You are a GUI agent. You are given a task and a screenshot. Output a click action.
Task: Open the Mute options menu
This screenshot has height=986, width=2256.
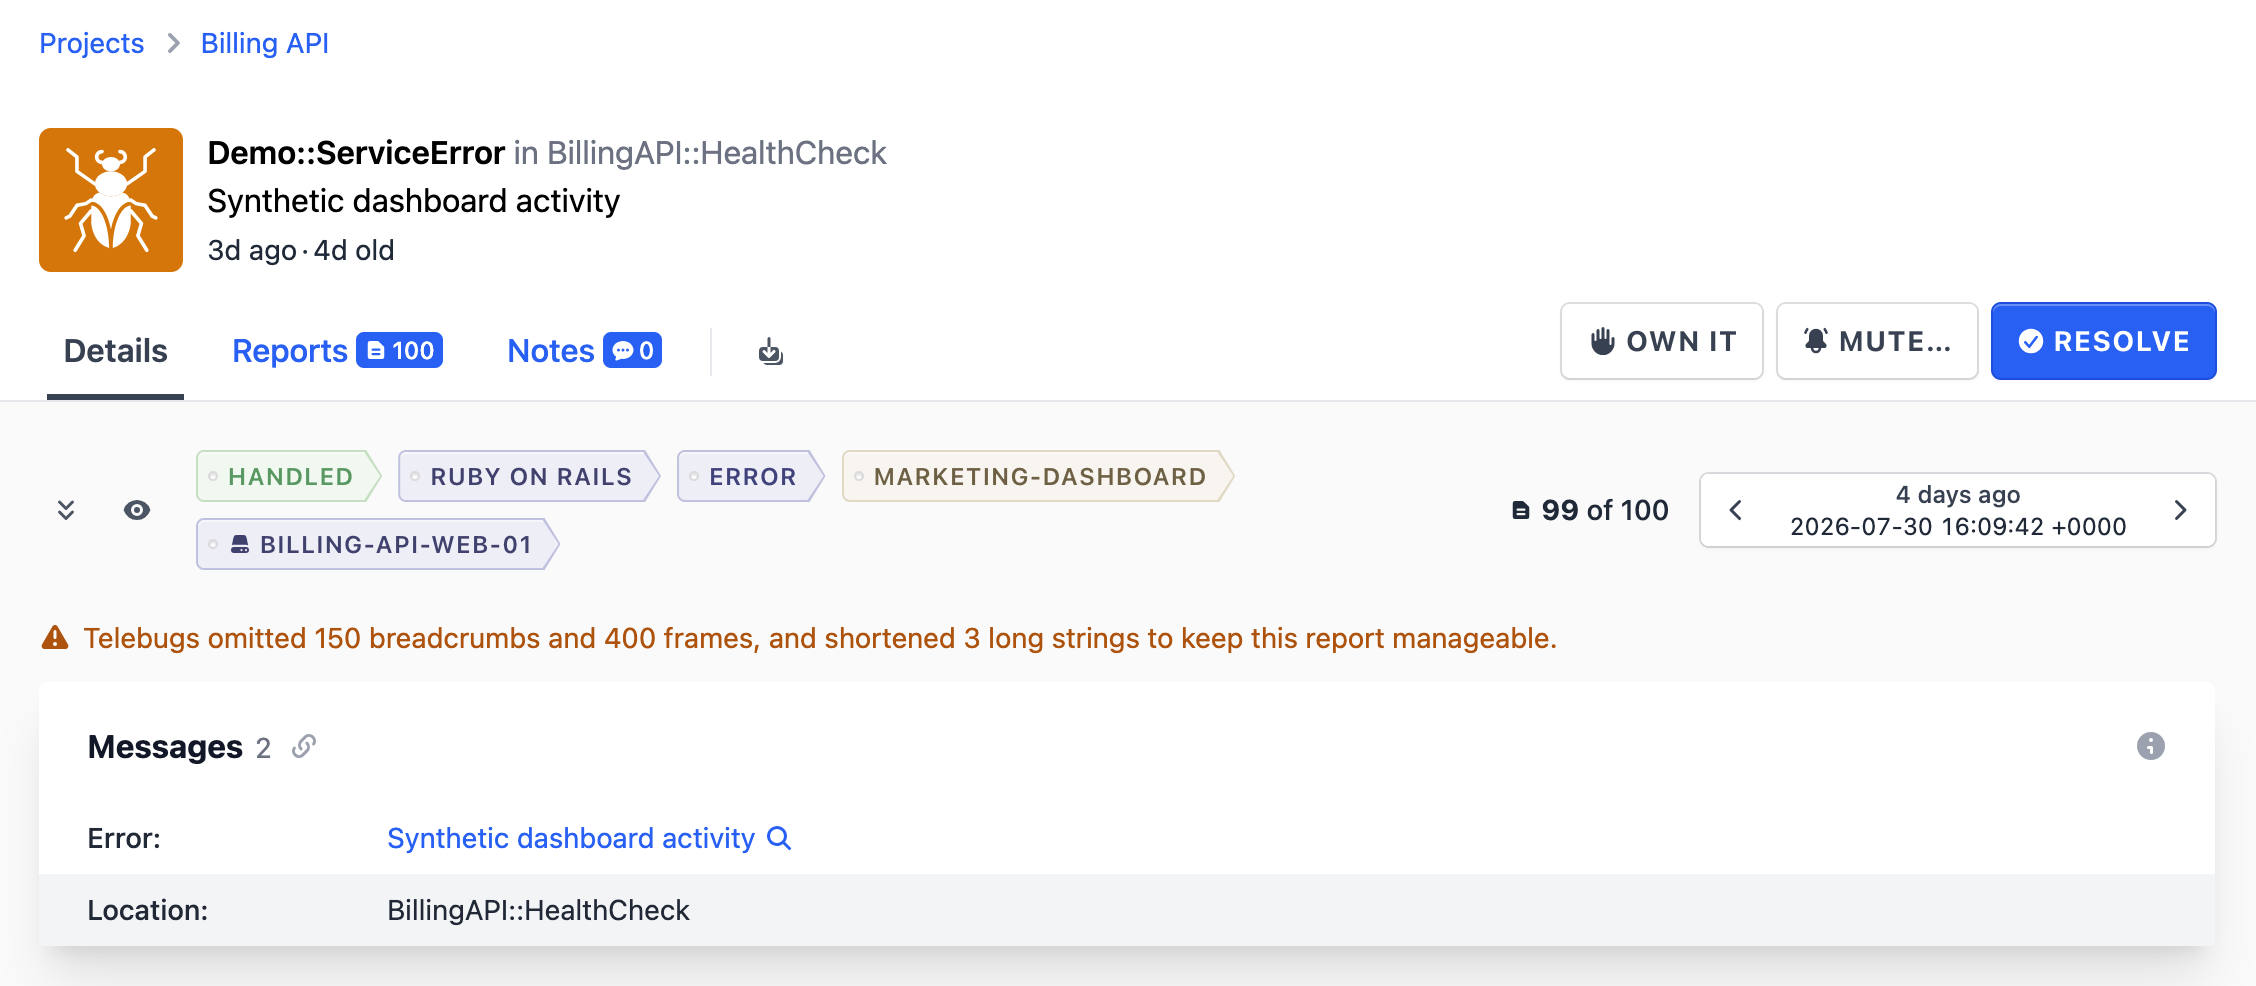click(1877, 341)
